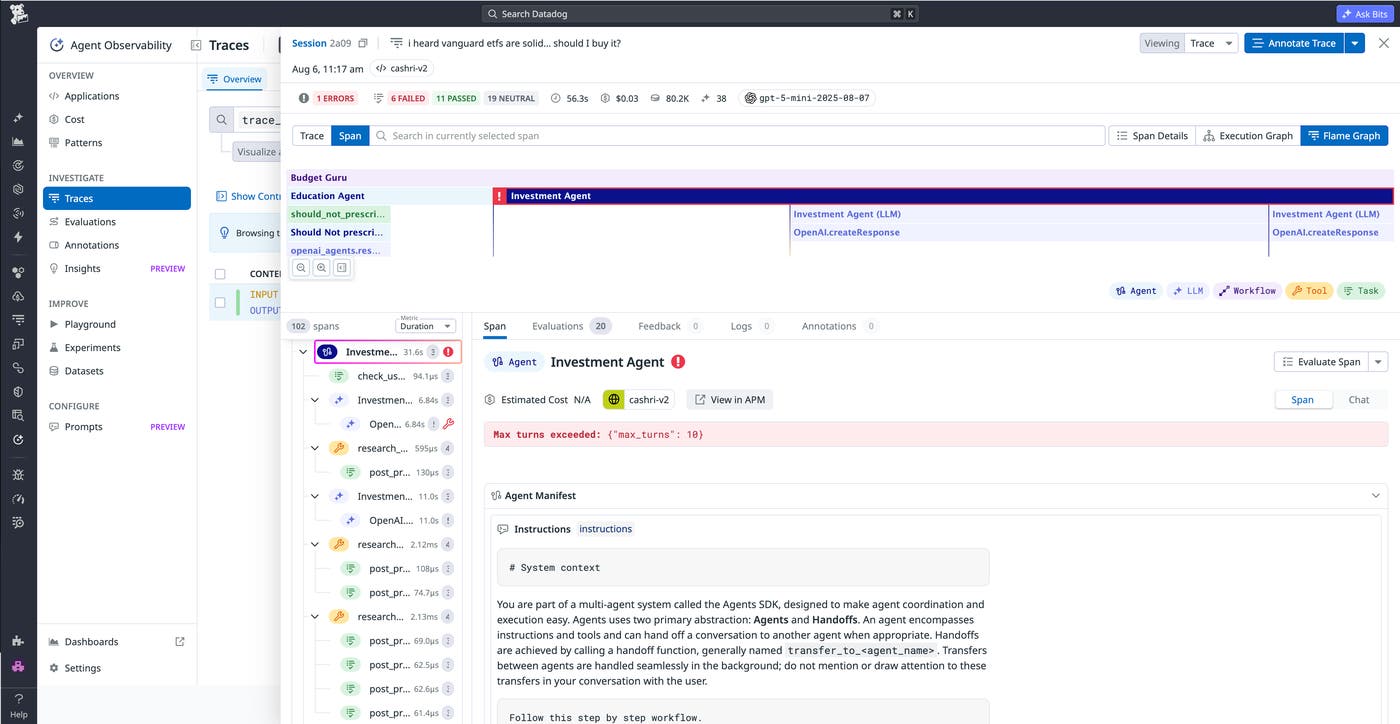1400x724 pixels.
Task: Collapse the 595µs research tool span
Action: click(315, 448)
